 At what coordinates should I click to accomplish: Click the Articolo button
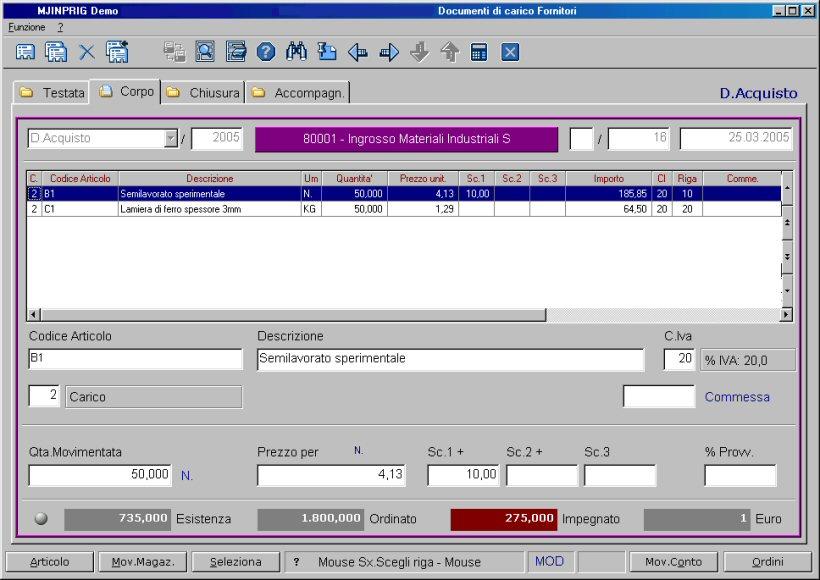50,562
